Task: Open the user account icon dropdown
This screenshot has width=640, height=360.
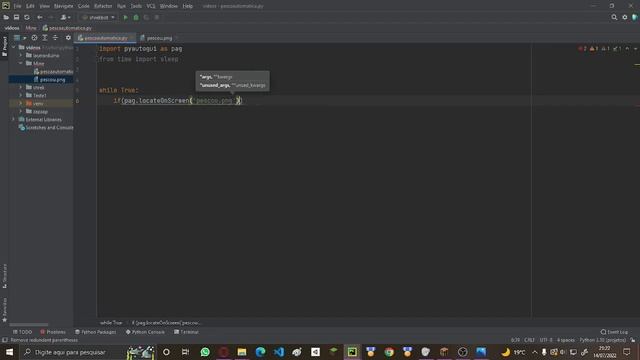Action: (x=65, y=18)
